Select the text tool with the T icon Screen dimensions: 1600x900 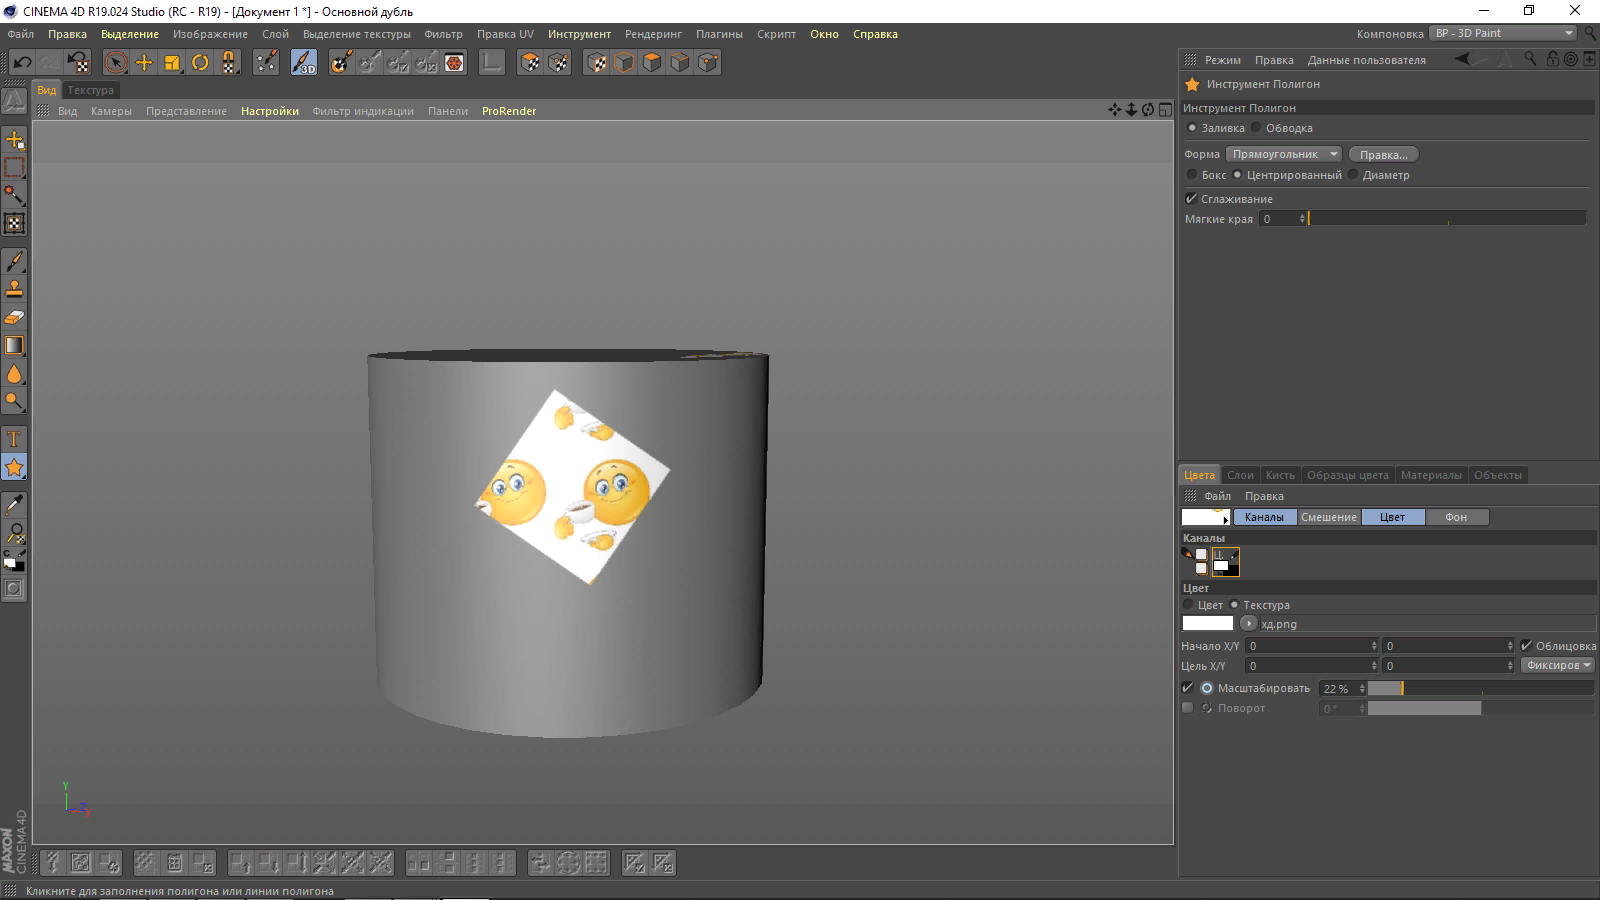coord(14,439)
